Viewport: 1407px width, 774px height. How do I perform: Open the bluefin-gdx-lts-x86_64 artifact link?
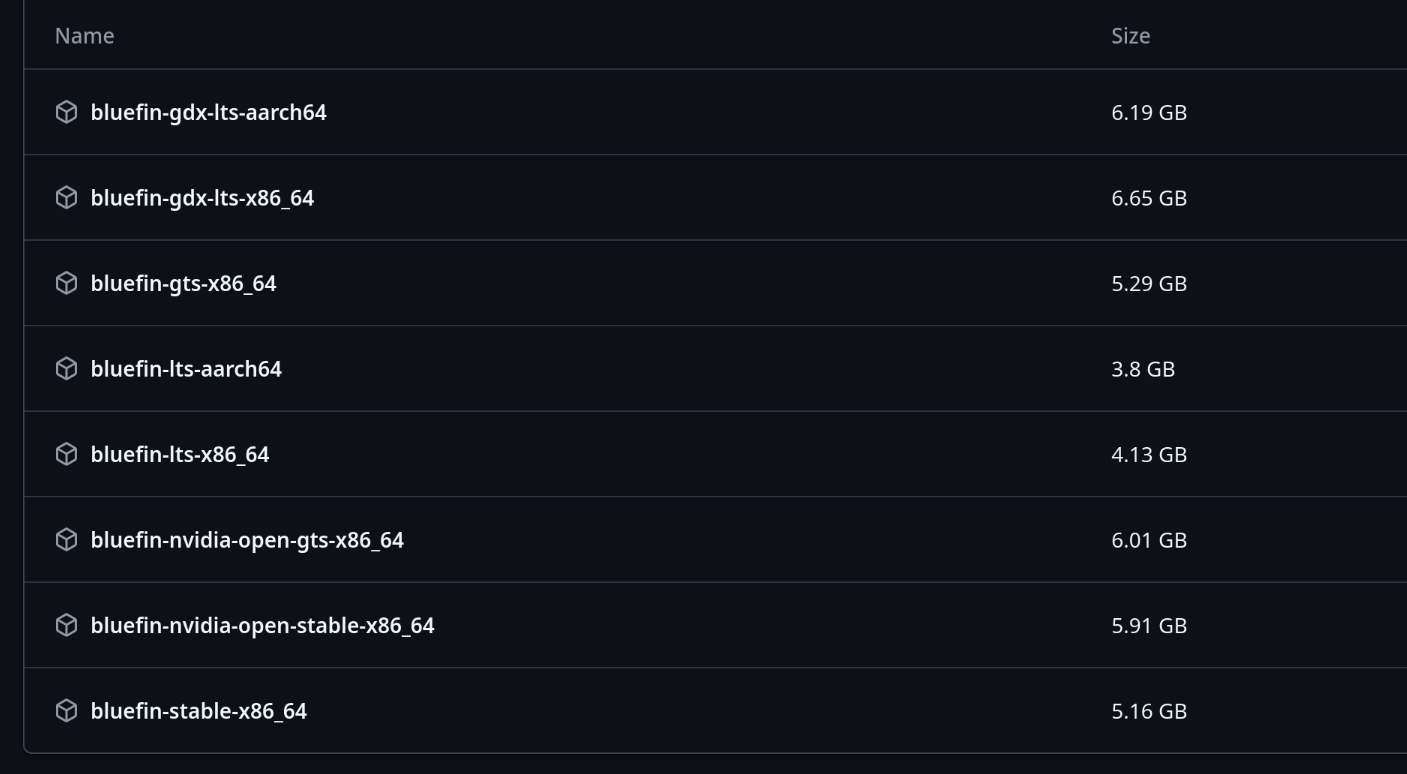(x=202, y=198)
